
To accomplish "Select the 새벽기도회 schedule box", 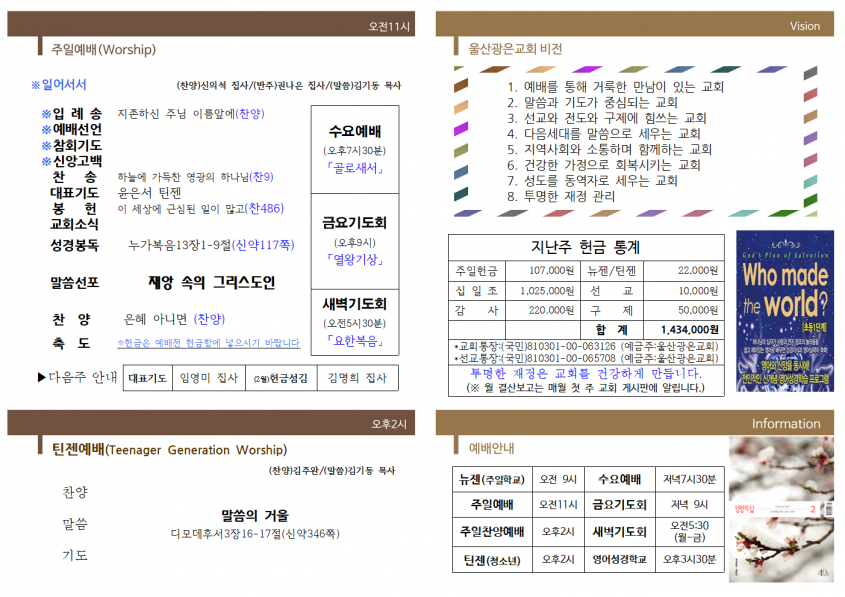I will [x=355, y=322].
